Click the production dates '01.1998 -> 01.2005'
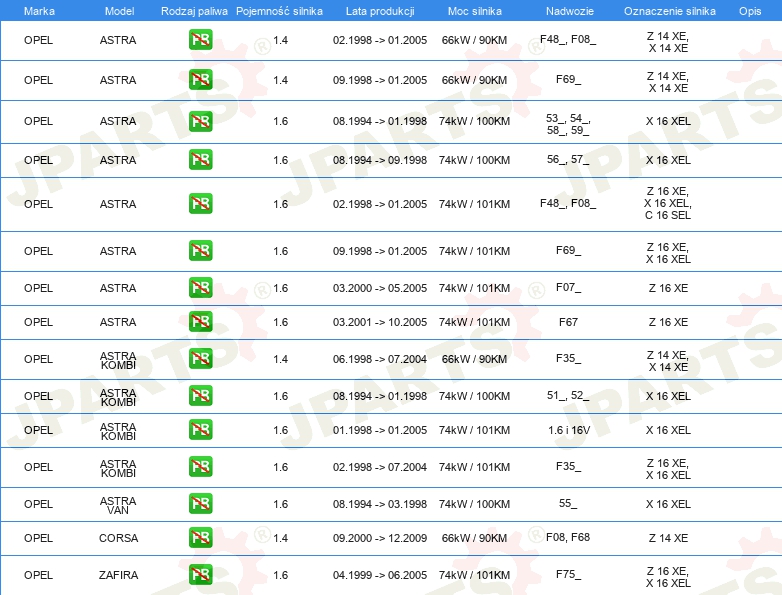Image resolution: width=782 pixels, height=595 pixels. 380,430
